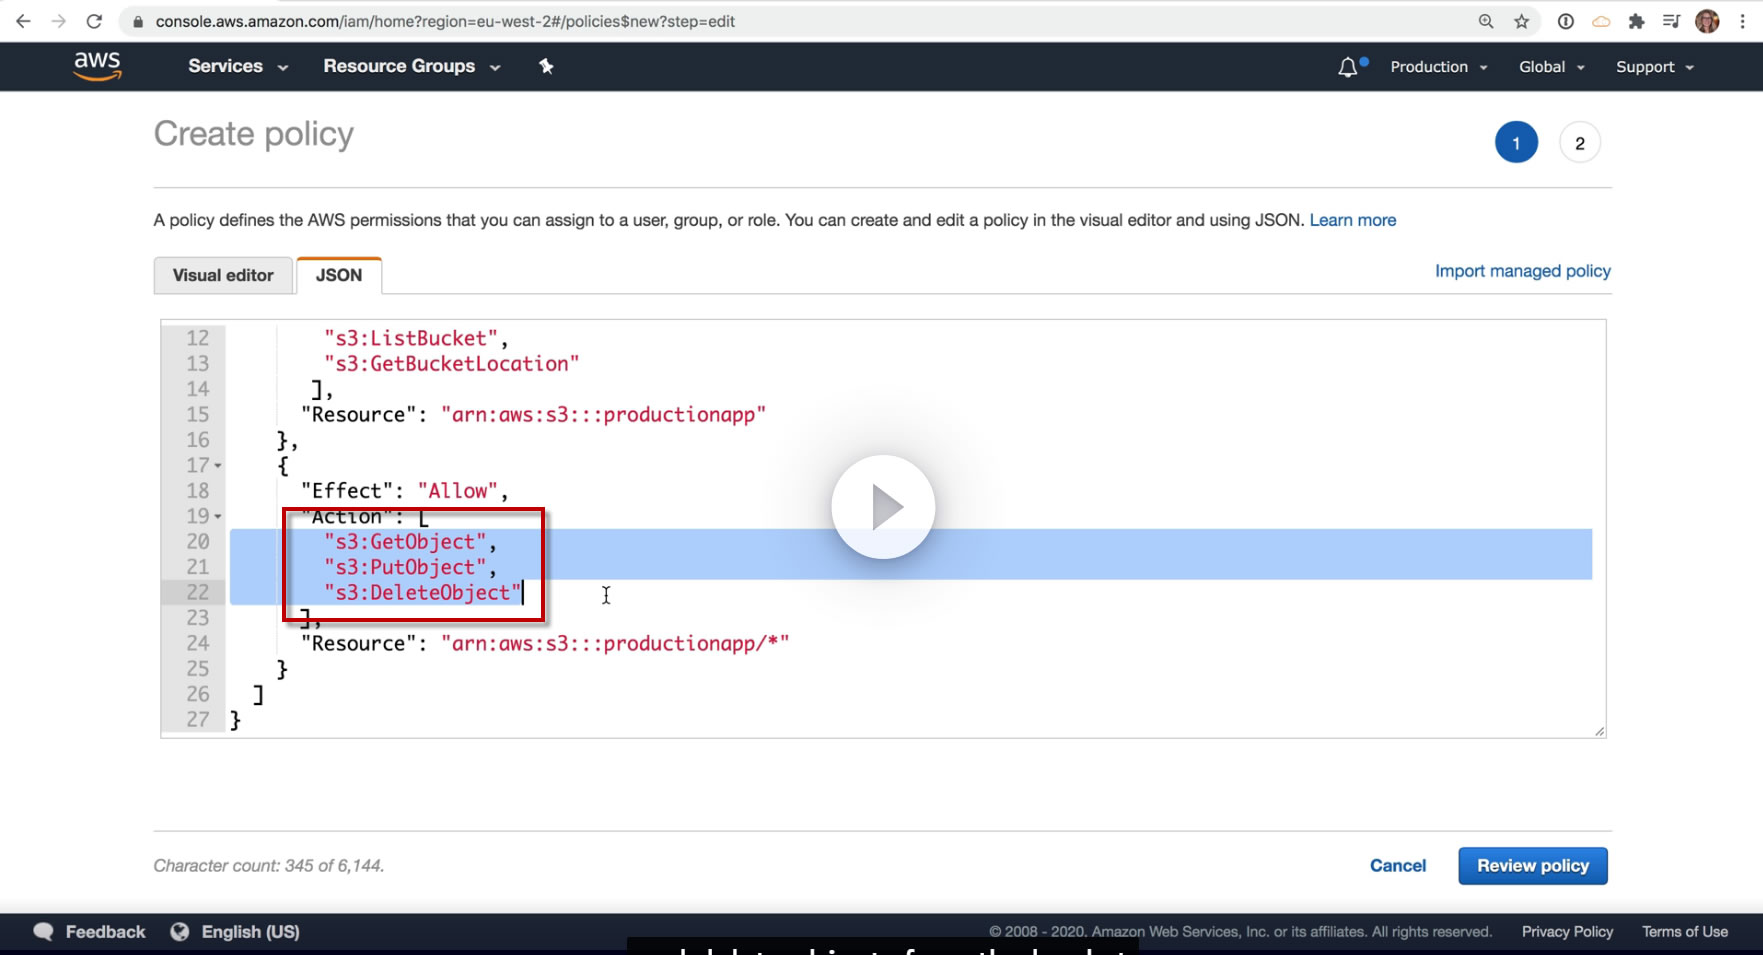This screenshot has width=1763, height=955.
Task: Bookmark this page with the star icon
Action: click(x=1522, y=21)
